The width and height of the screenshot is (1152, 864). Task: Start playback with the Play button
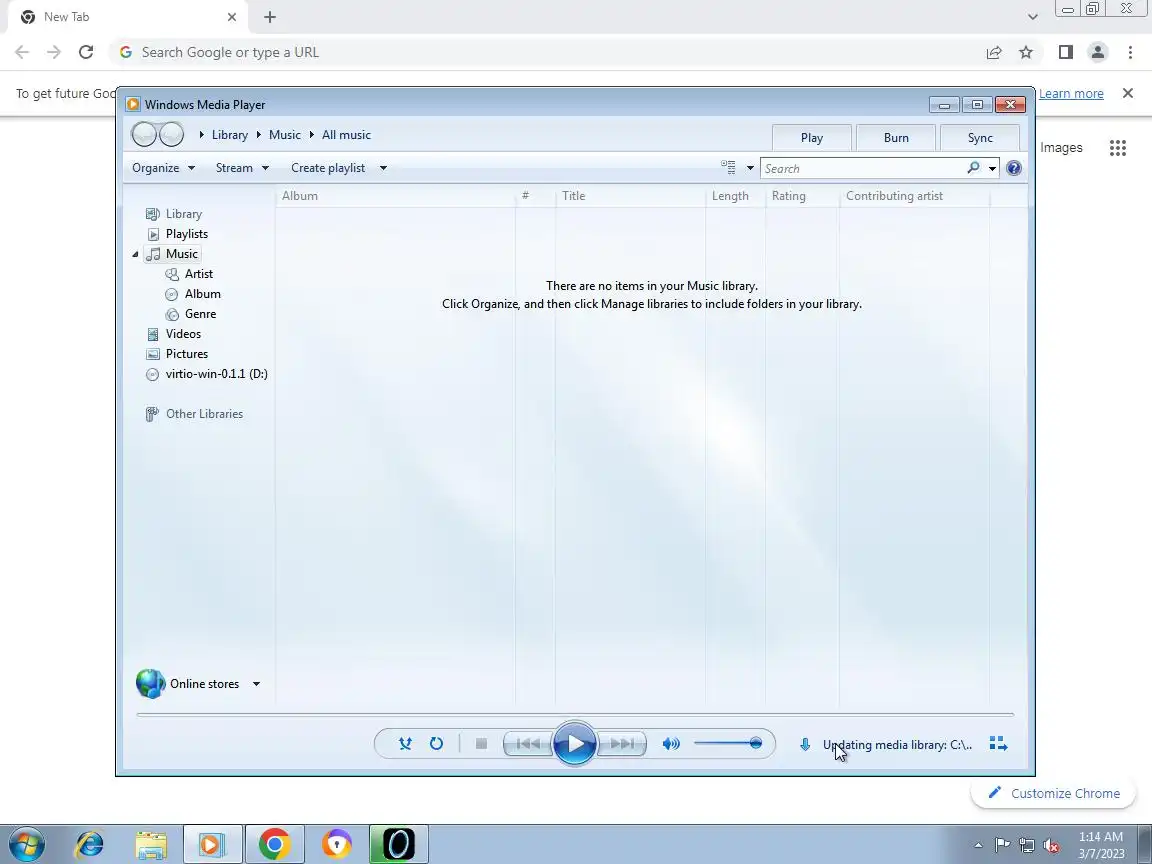(x=575, y=744)
